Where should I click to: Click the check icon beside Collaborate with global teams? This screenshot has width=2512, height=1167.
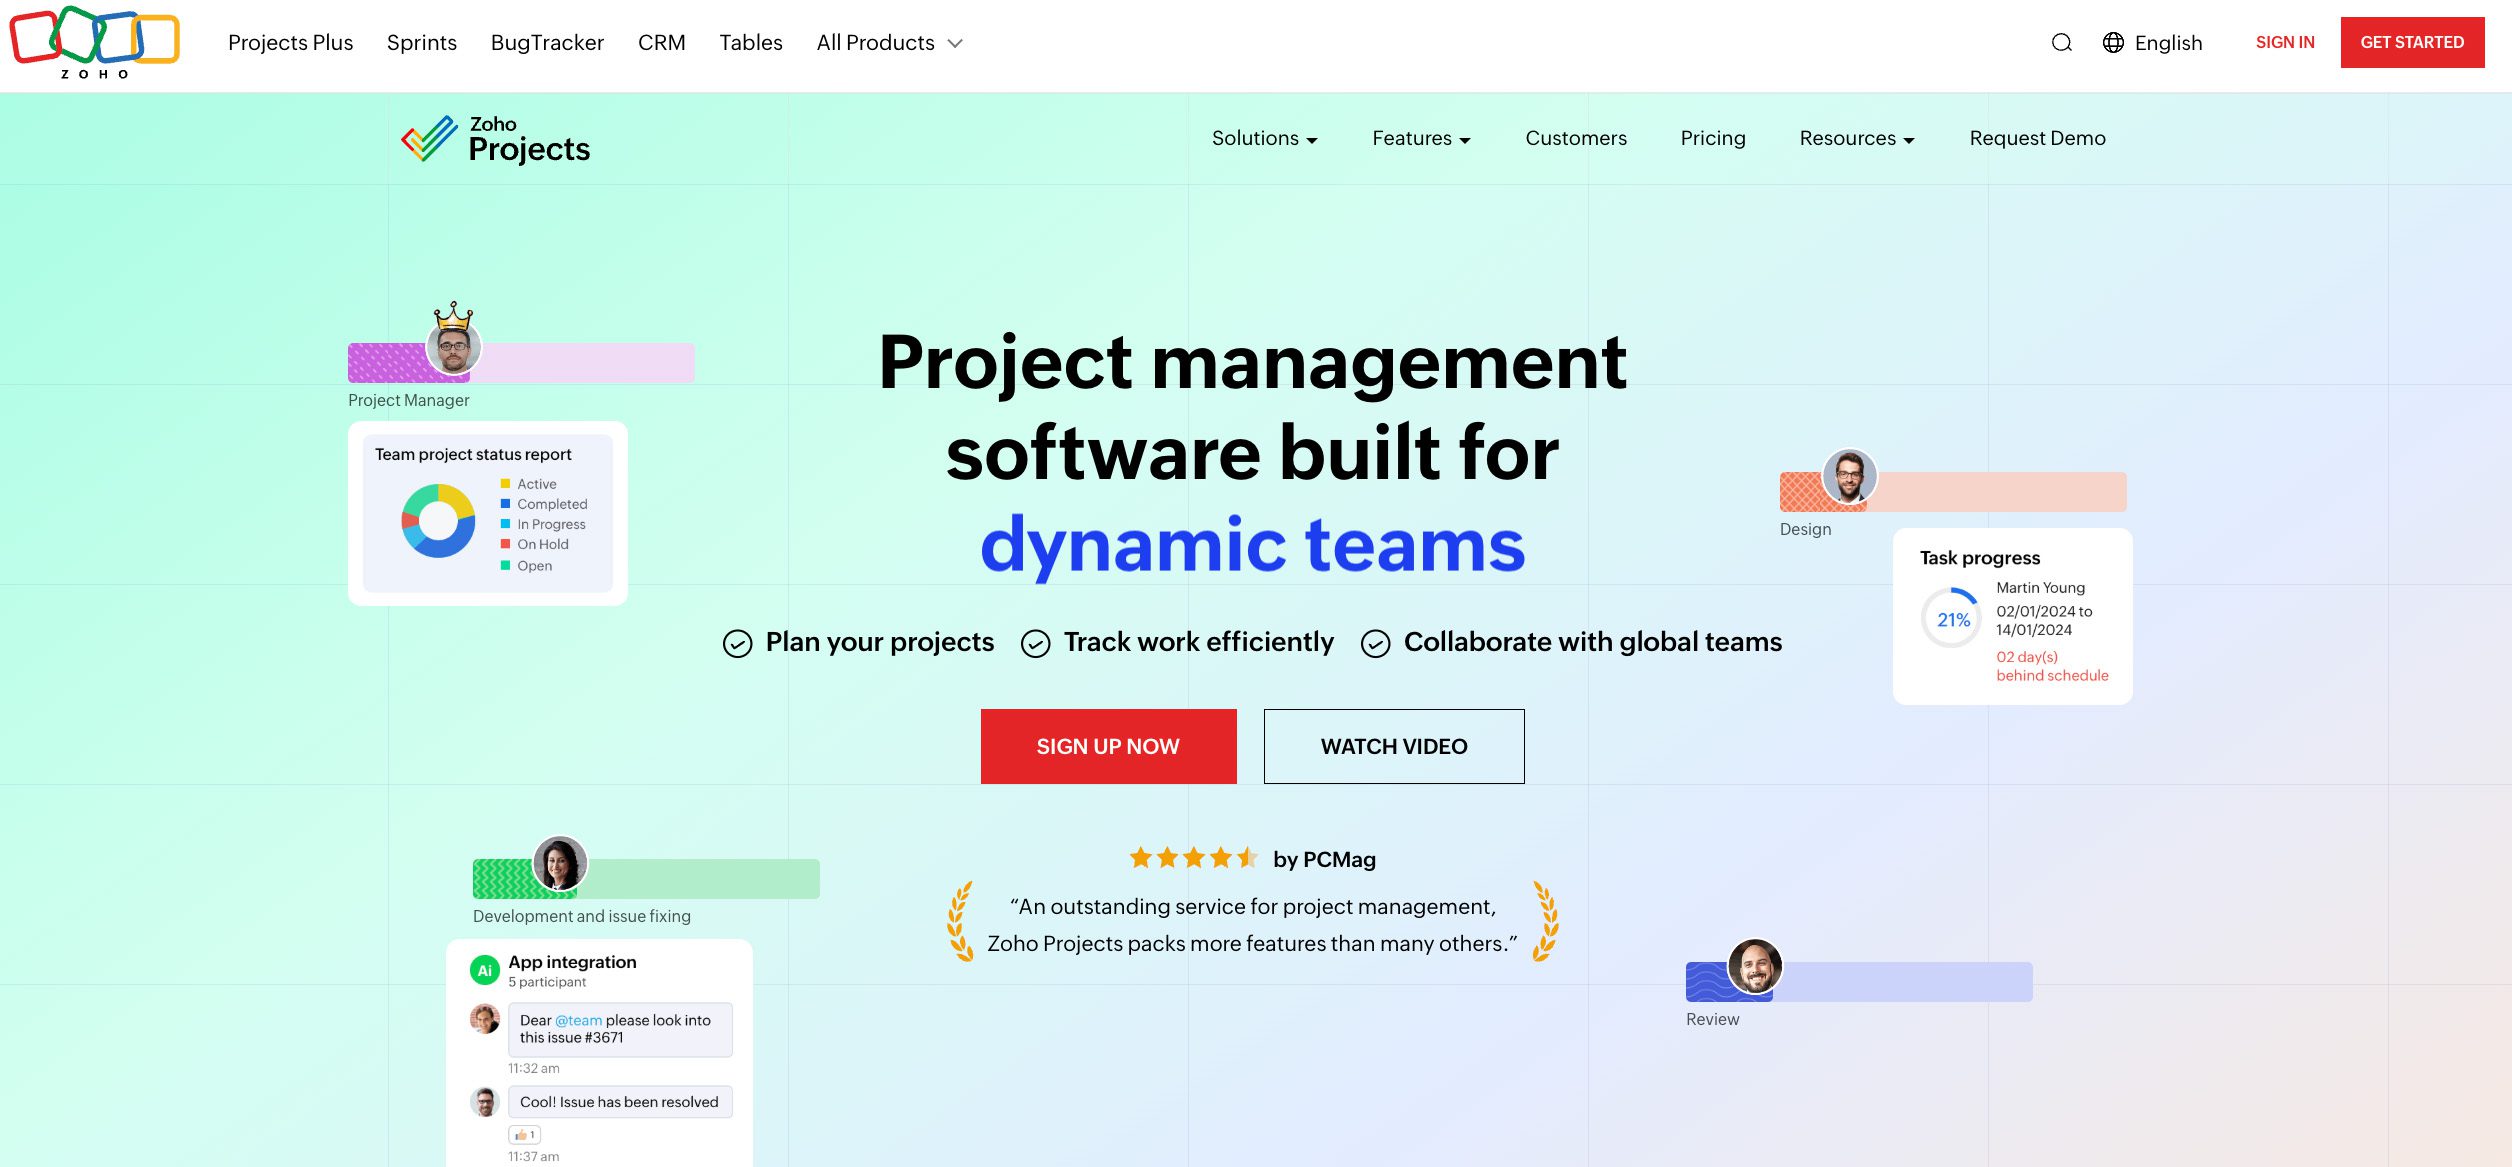pos(1375,643)
